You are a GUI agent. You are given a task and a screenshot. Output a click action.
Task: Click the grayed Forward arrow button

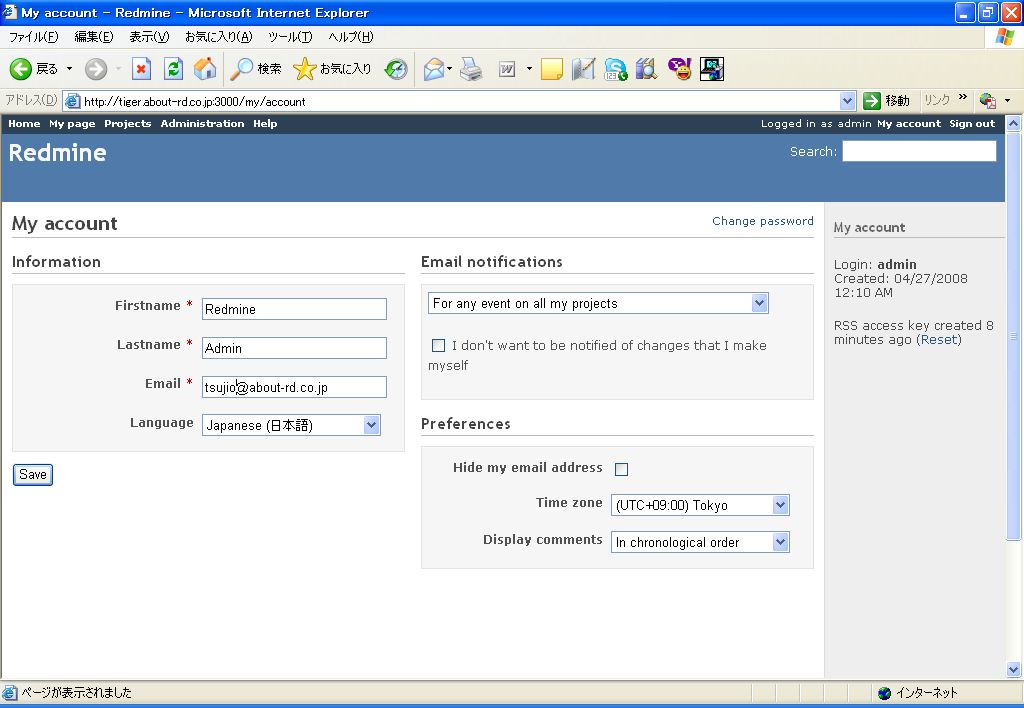tap(96, 69)
